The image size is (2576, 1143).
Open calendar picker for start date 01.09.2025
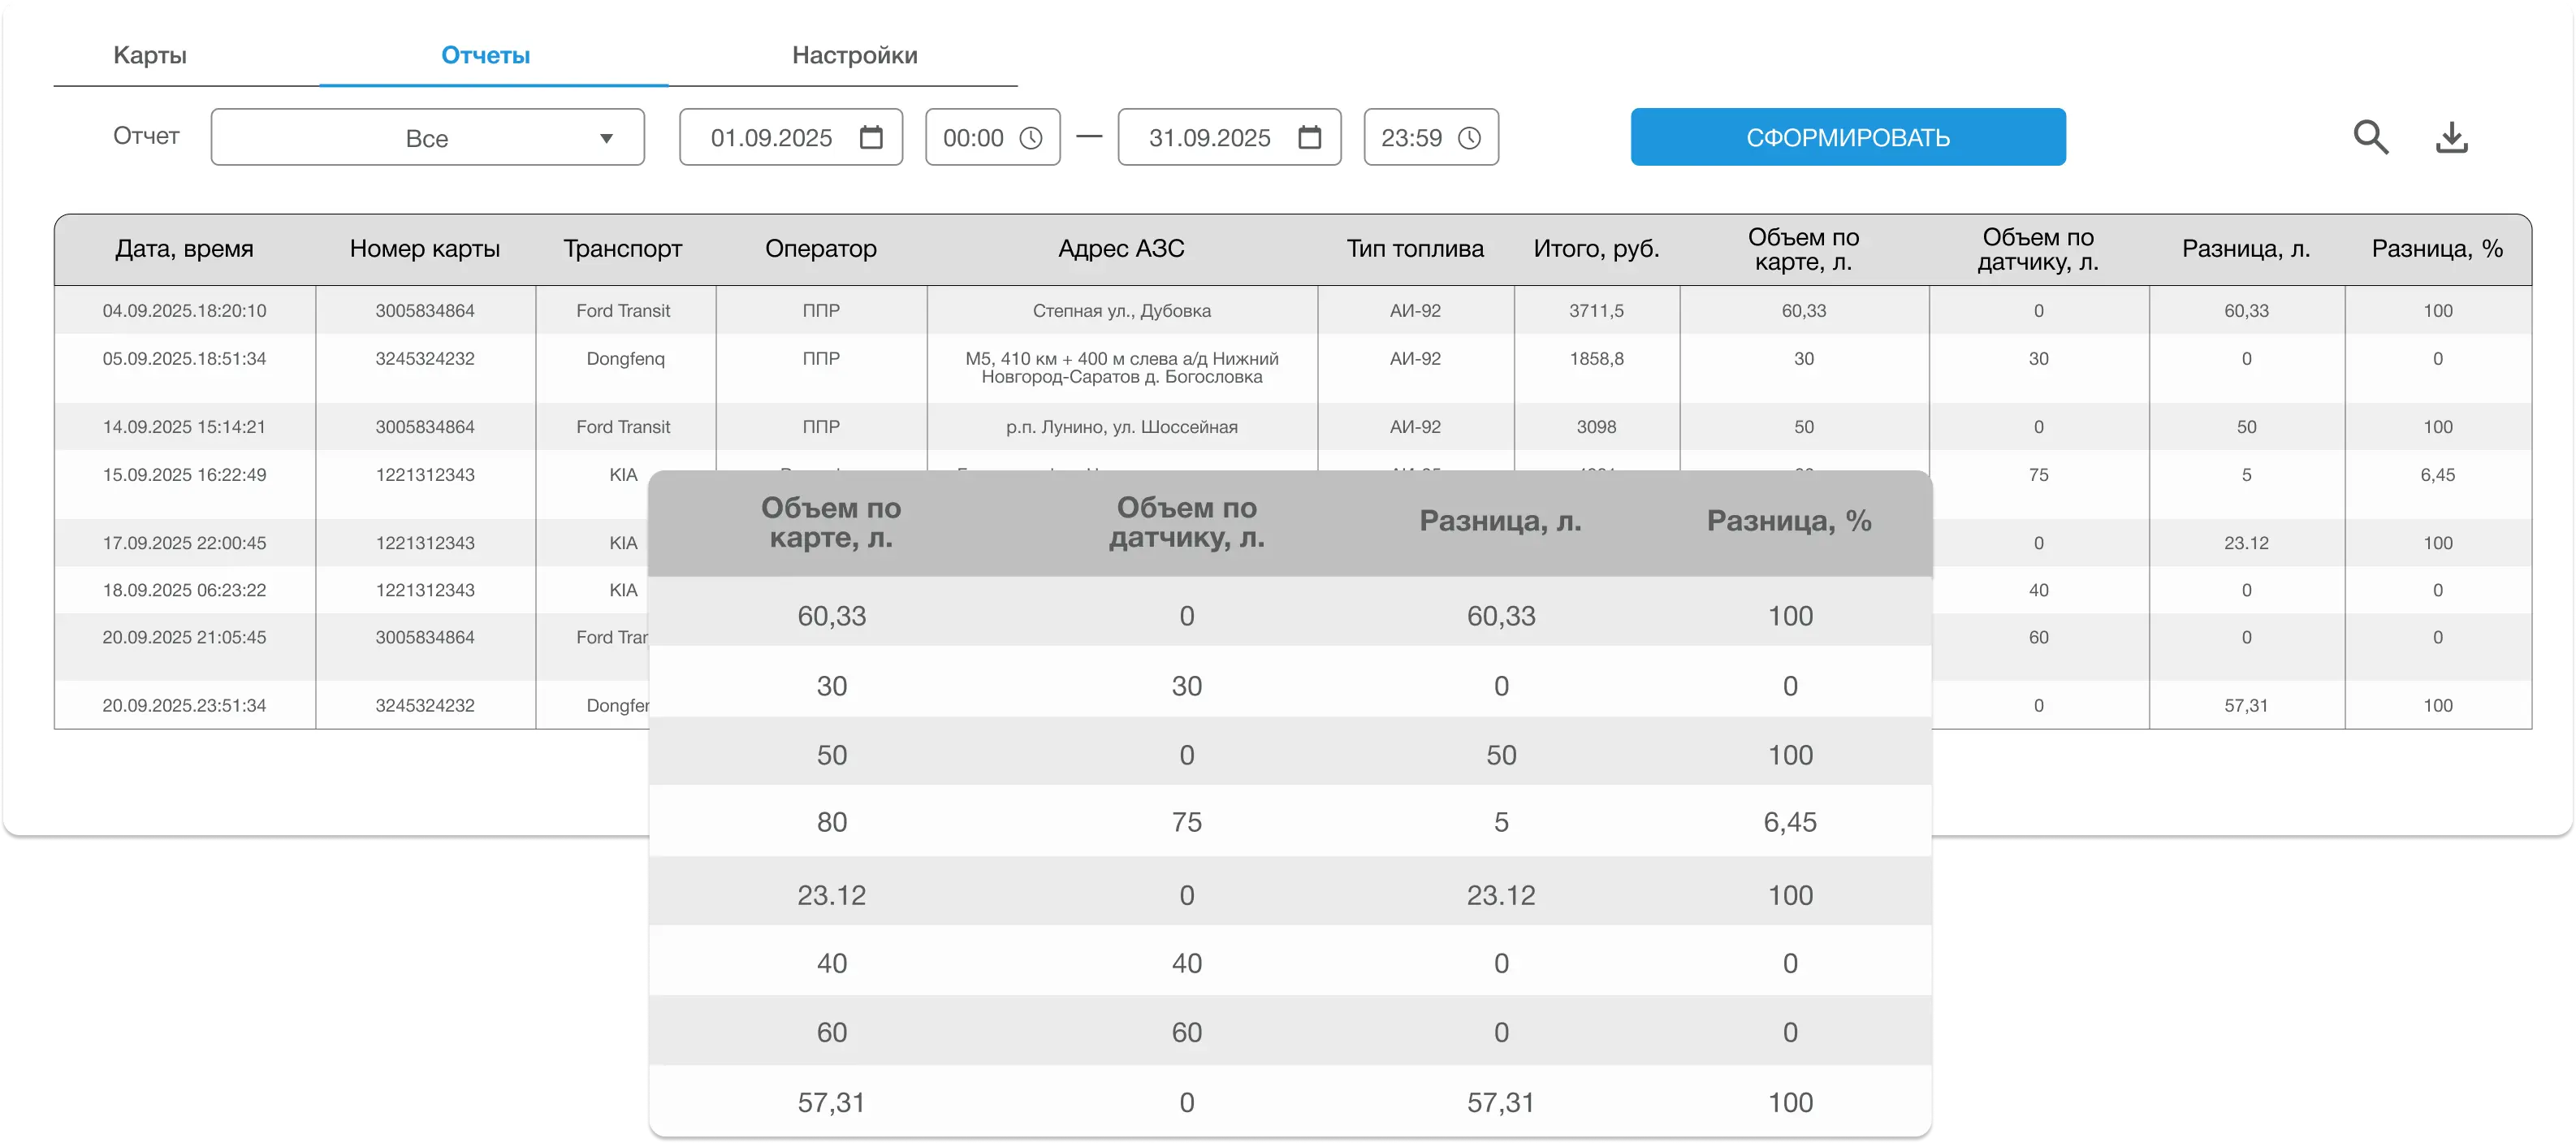click(x=871, y=137)
